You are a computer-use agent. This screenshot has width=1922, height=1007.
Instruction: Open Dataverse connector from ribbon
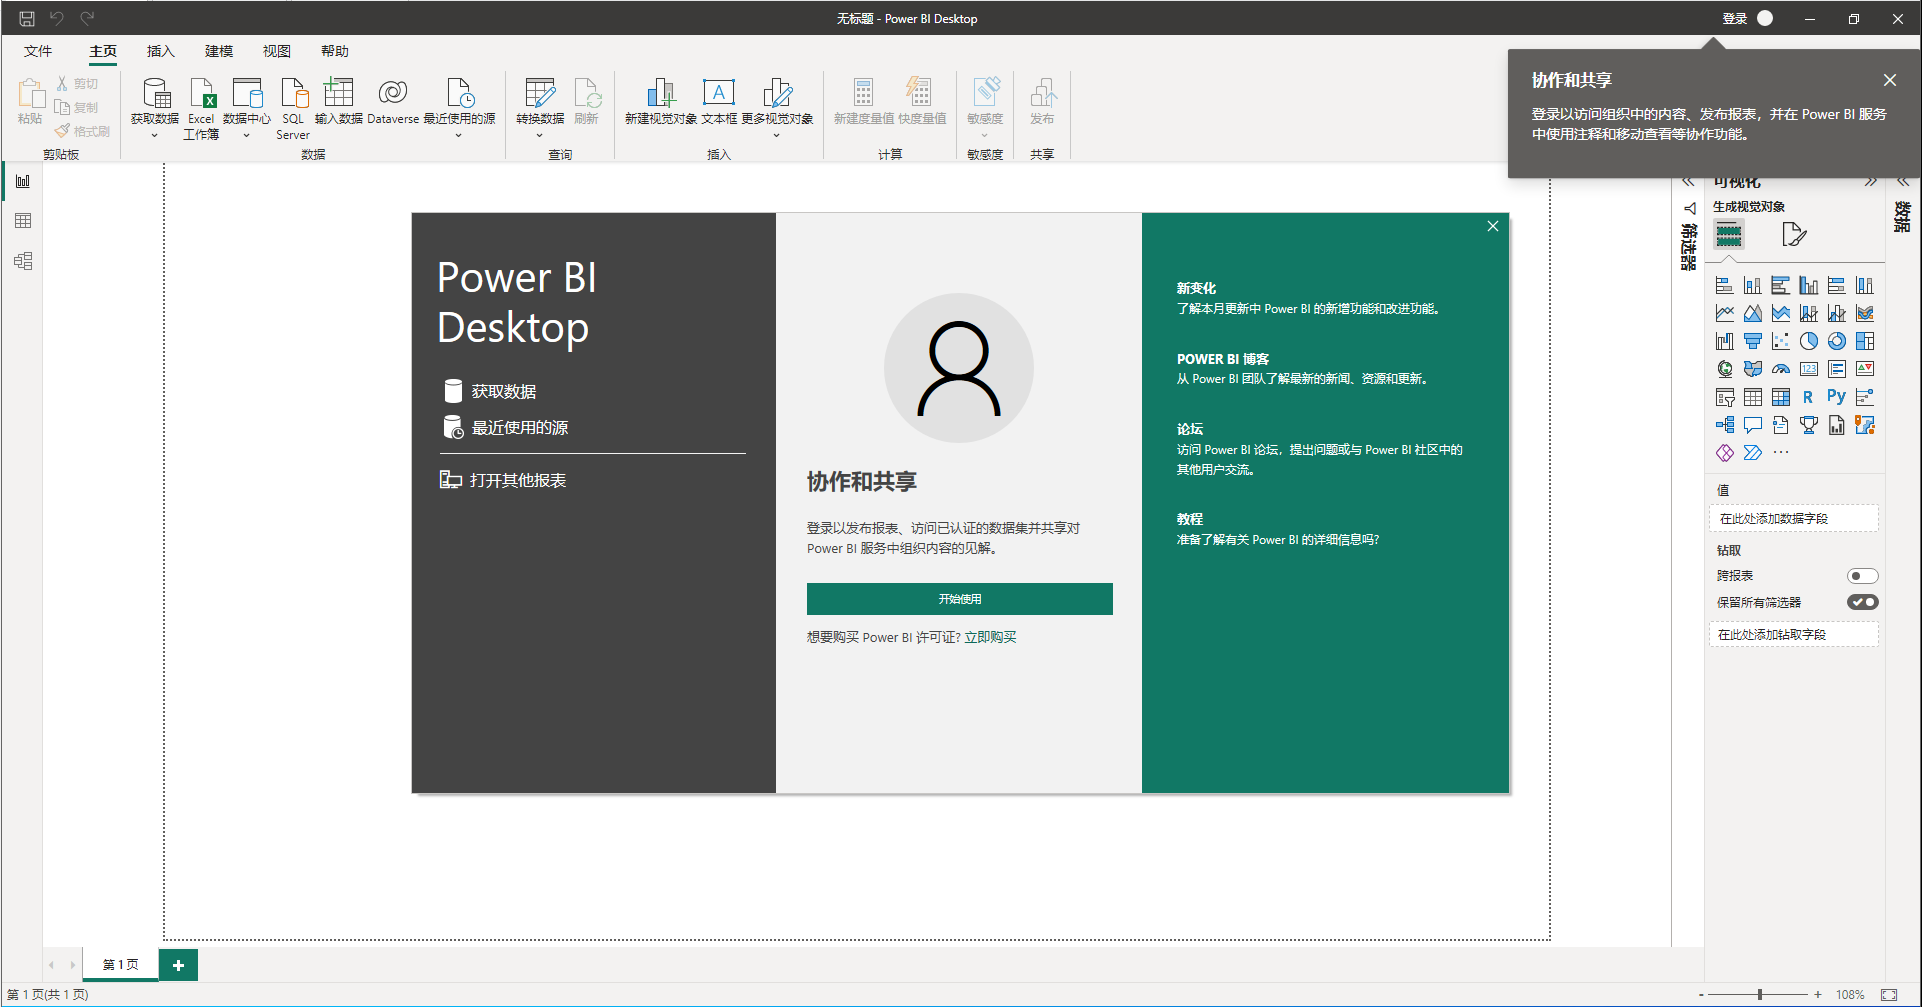[393, 94]
